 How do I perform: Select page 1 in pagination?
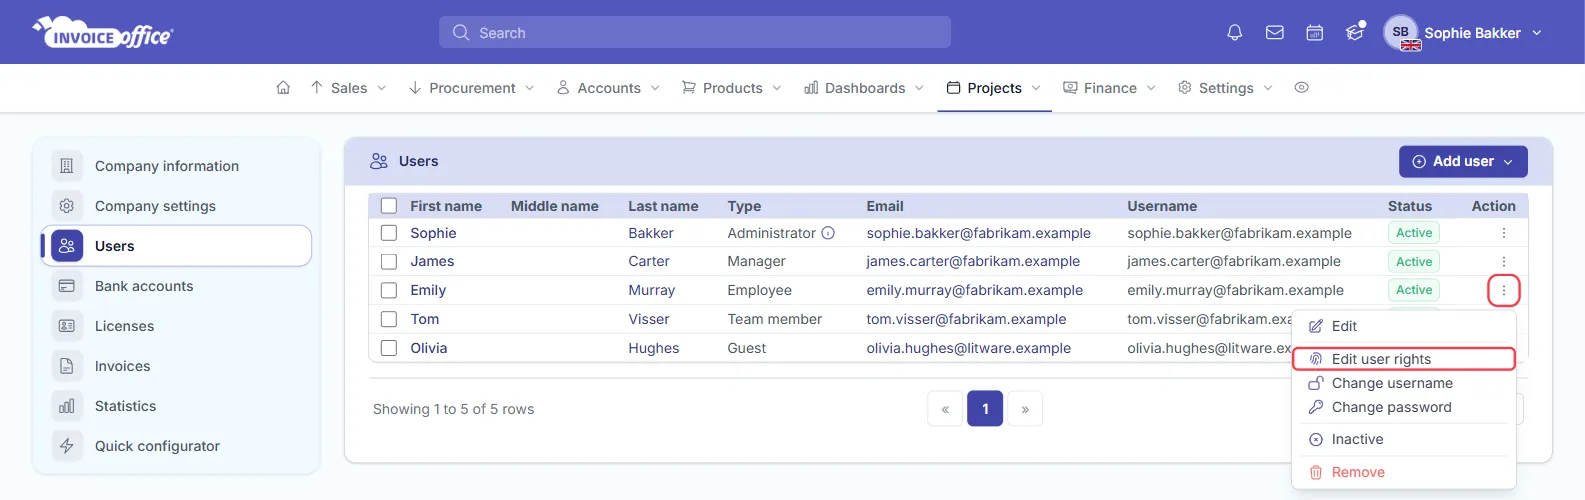(x=985, y=409)
